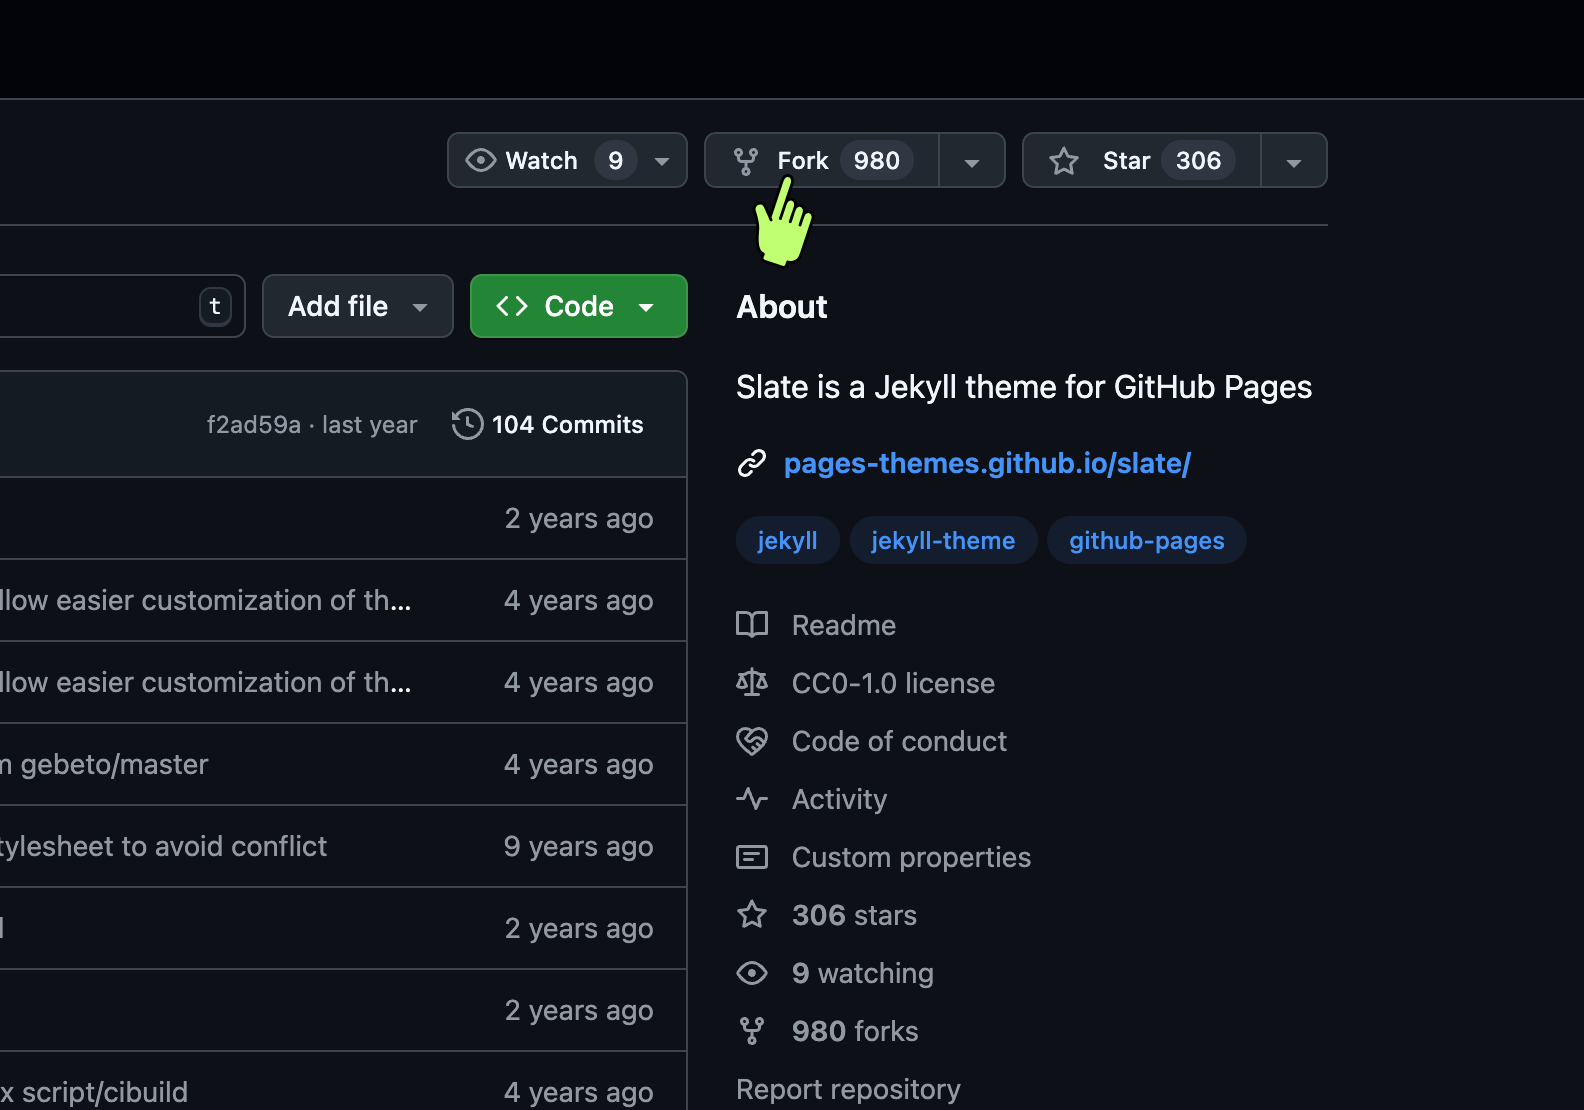Image resolution: width=1584 pixels, height=1110 pixels.
Task: Open commit f2ad59a
Action: pyautogui.click(x=253, y=425)
